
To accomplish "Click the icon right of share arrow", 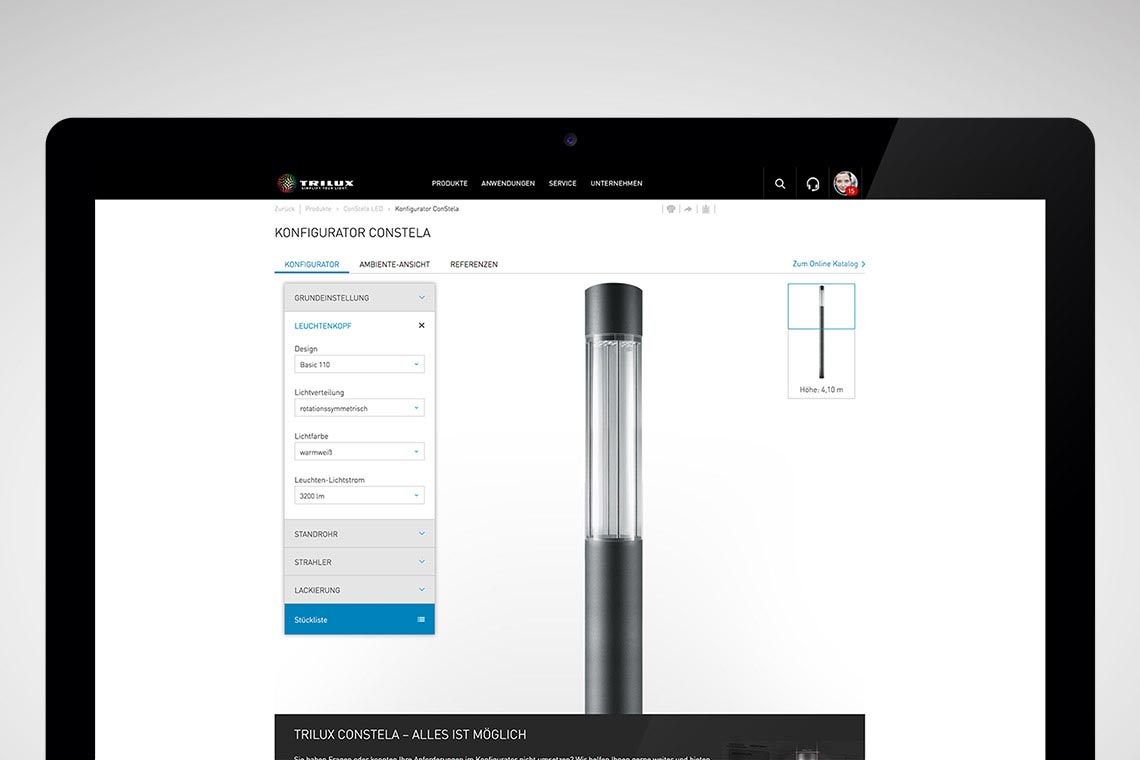I will 705,209.
